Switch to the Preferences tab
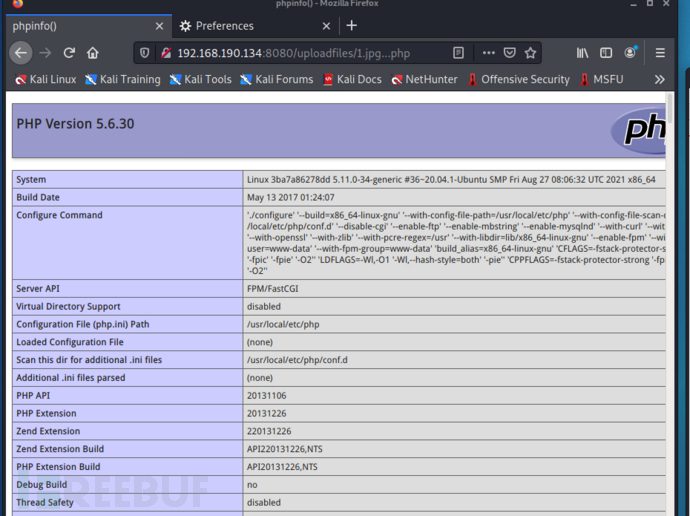Viewport: 690px width, 516px height. 255,26
